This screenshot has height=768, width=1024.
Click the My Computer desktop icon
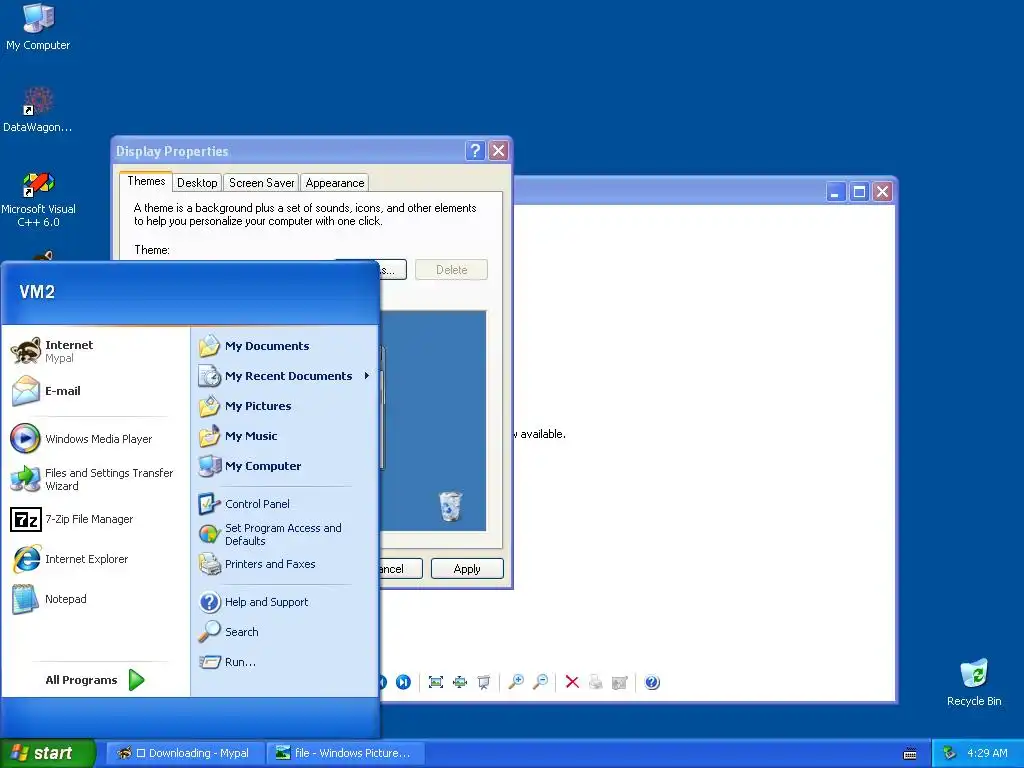(x=38, y=27)
